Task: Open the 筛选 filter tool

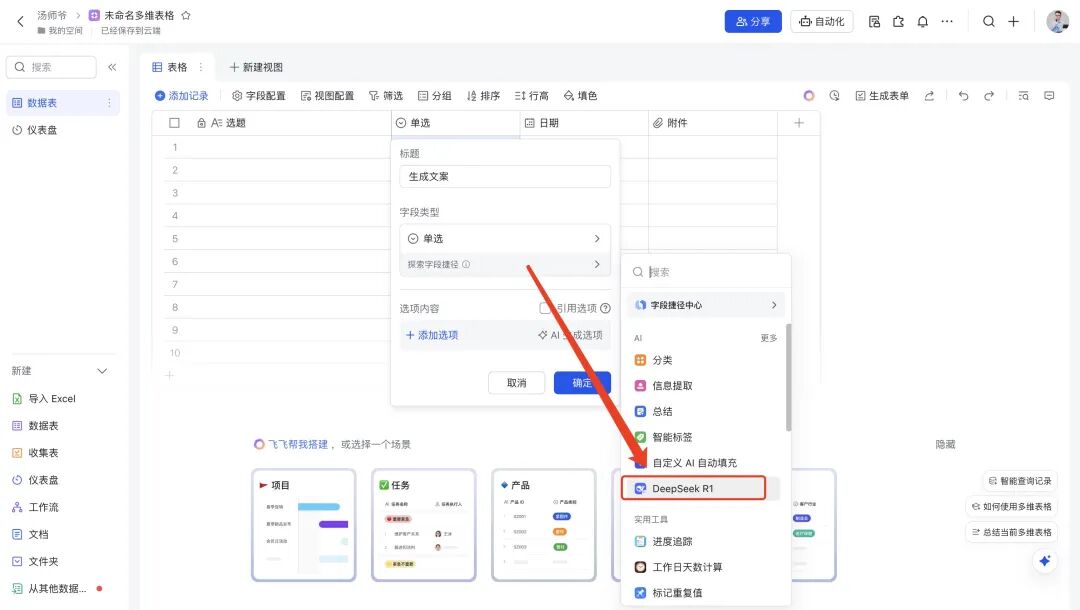Action: coord(386,96)
